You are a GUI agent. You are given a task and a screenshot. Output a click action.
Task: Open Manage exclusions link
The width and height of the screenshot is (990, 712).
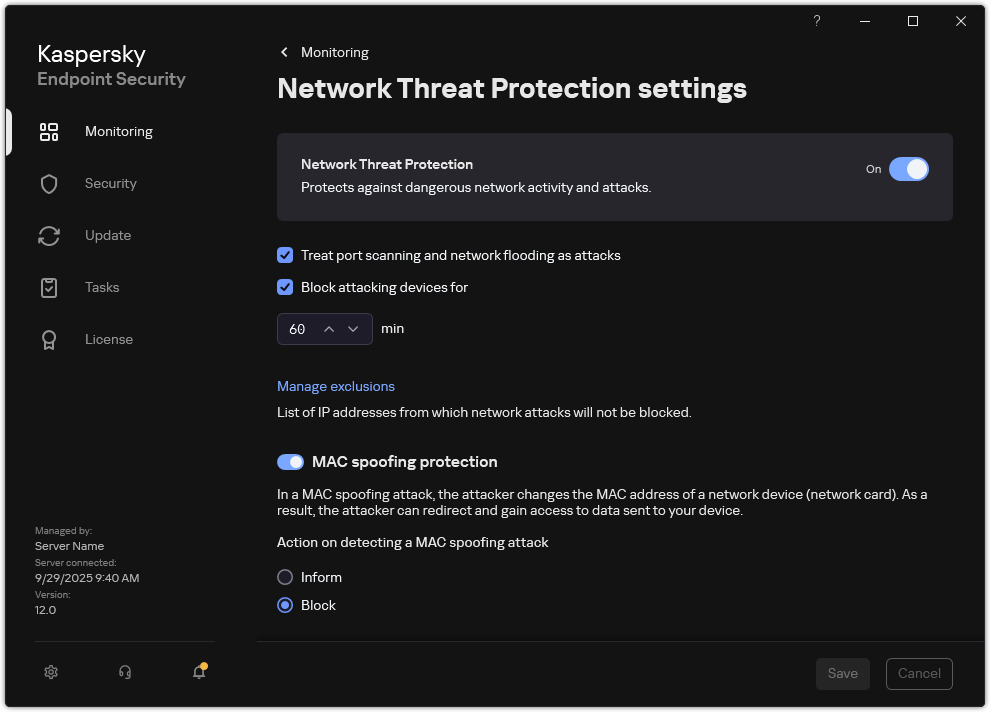336,386
